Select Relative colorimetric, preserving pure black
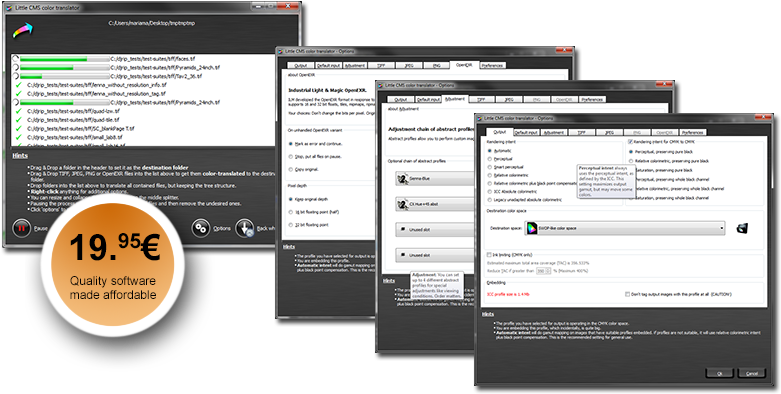This screenshot has width=781, height=394. point(631,161)
